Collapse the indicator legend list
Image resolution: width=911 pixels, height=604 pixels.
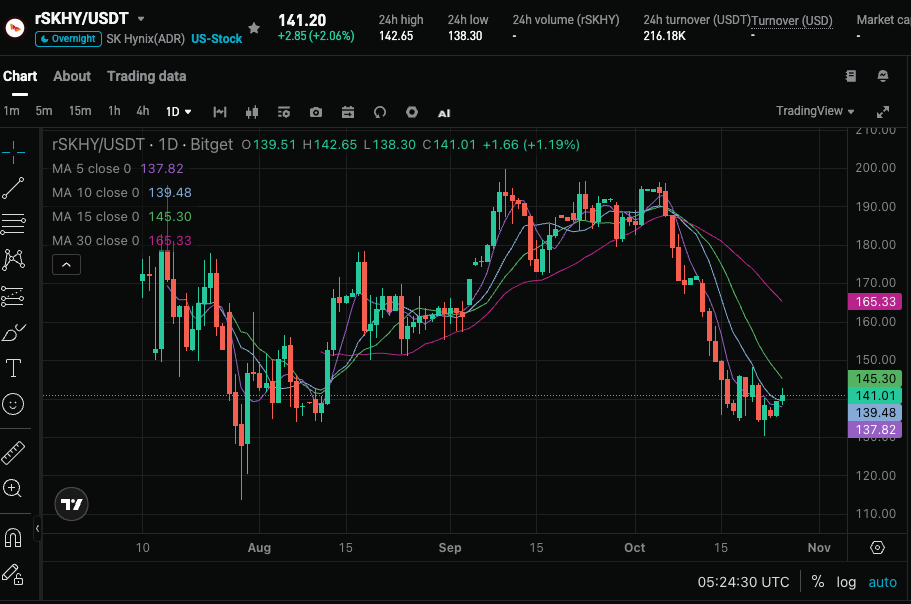coord(66,265)
